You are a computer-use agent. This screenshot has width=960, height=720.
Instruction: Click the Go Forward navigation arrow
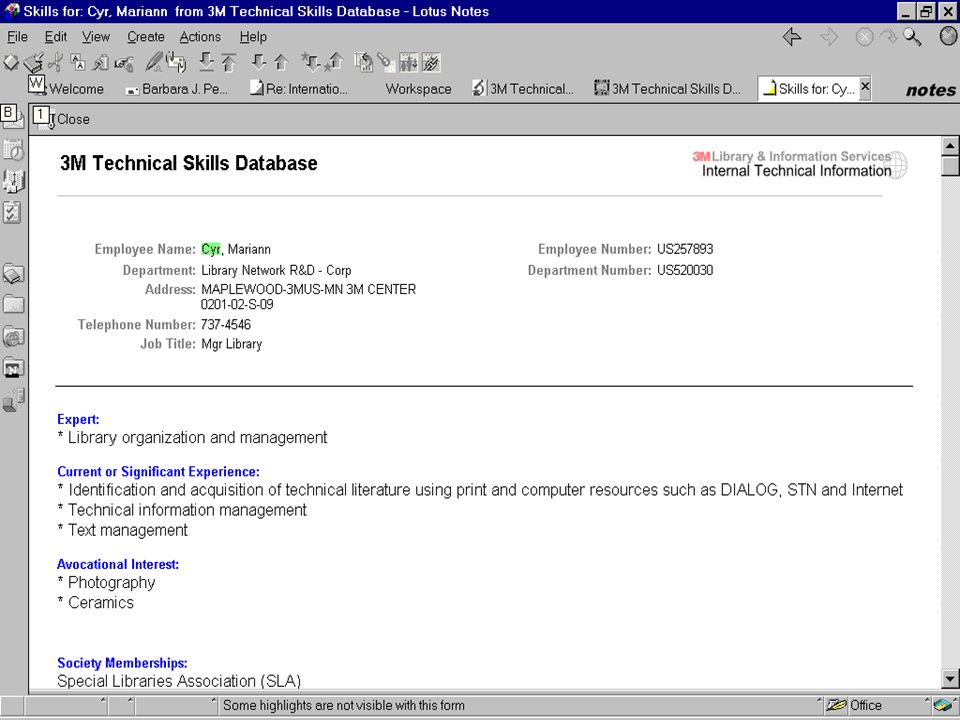click(x=829, y=37)
